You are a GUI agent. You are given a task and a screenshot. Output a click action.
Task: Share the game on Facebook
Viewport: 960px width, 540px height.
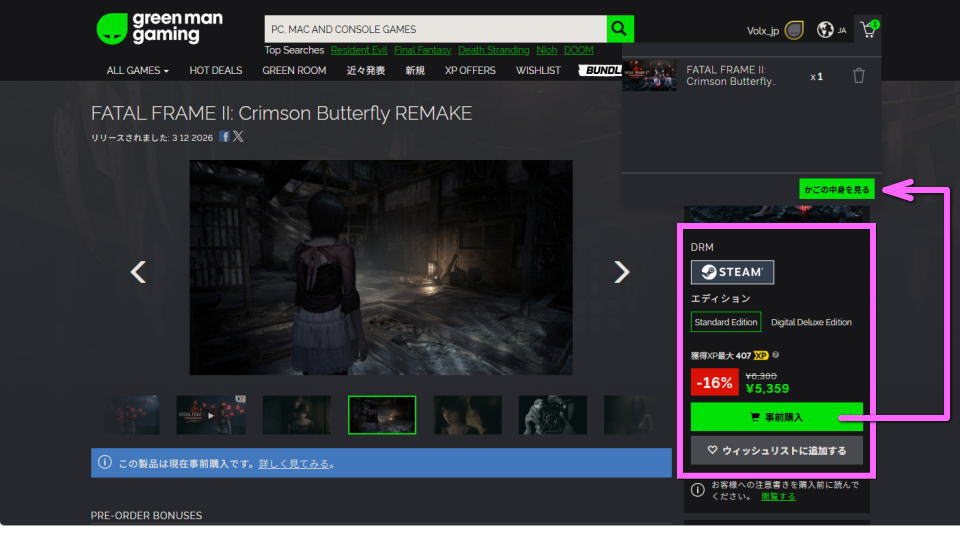[x=225, y=137]
